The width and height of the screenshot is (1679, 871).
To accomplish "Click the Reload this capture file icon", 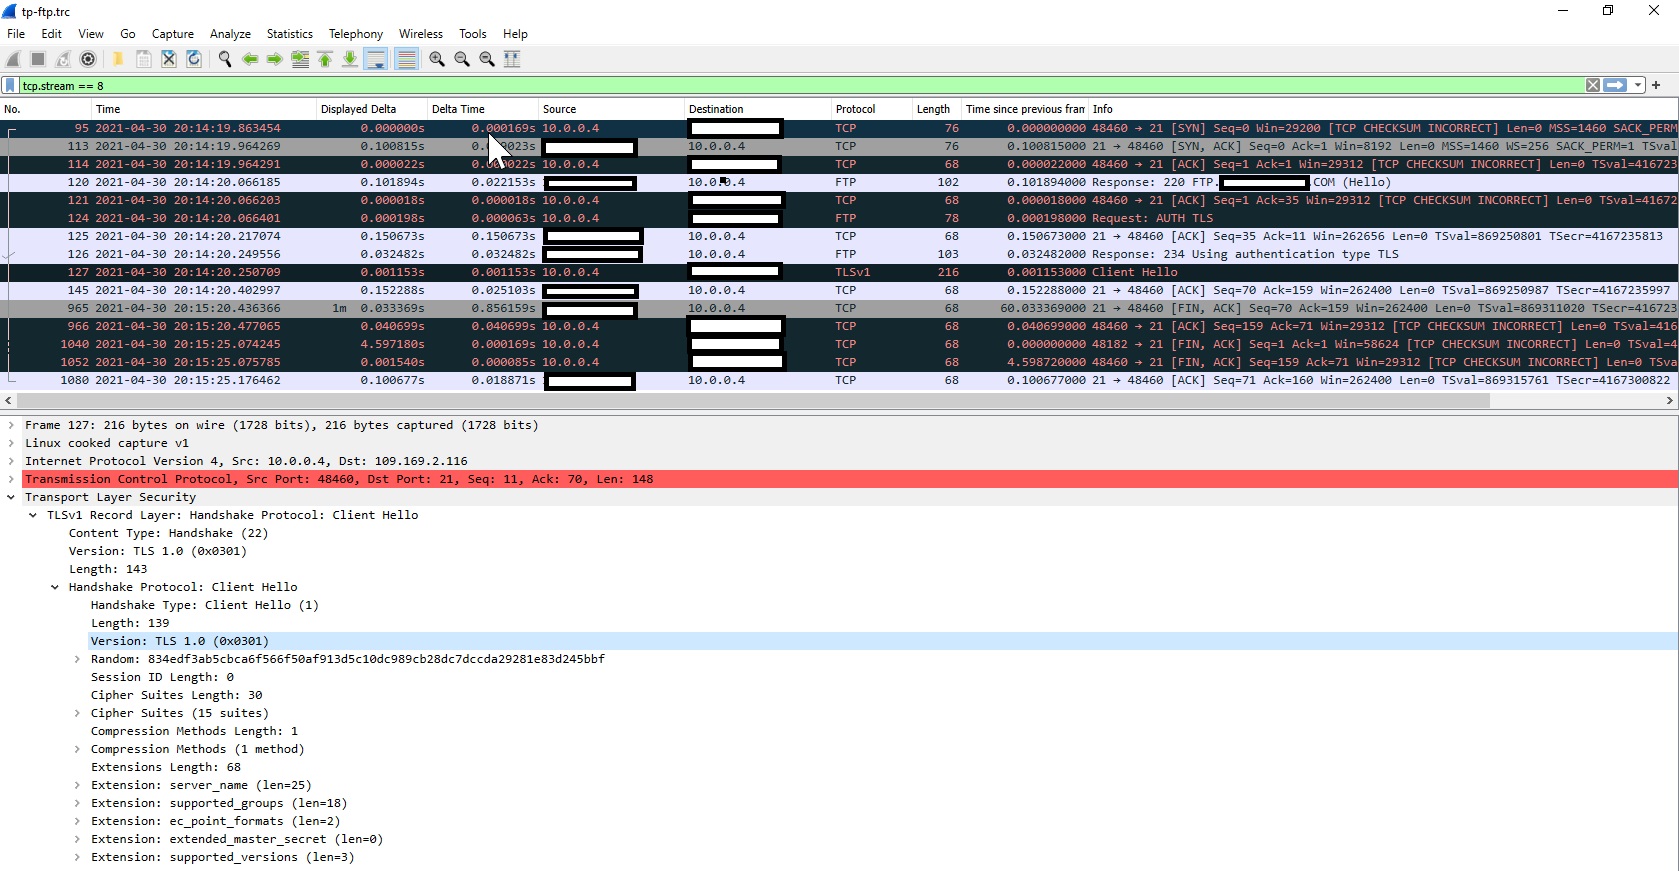I will 194,60.
